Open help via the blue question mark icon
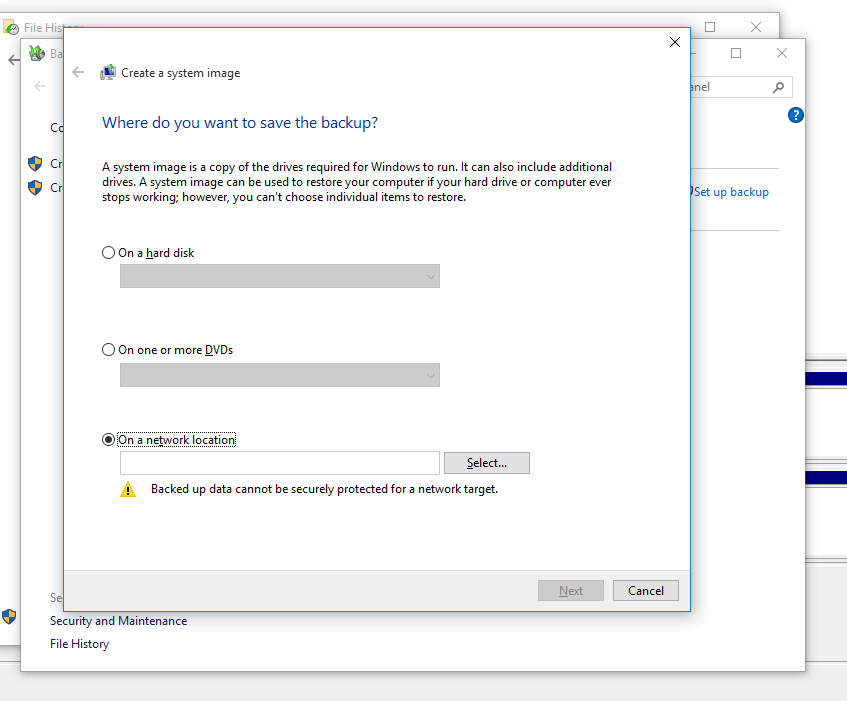The height and width of the screenshot is (701, 847). (x=796, y=115)
